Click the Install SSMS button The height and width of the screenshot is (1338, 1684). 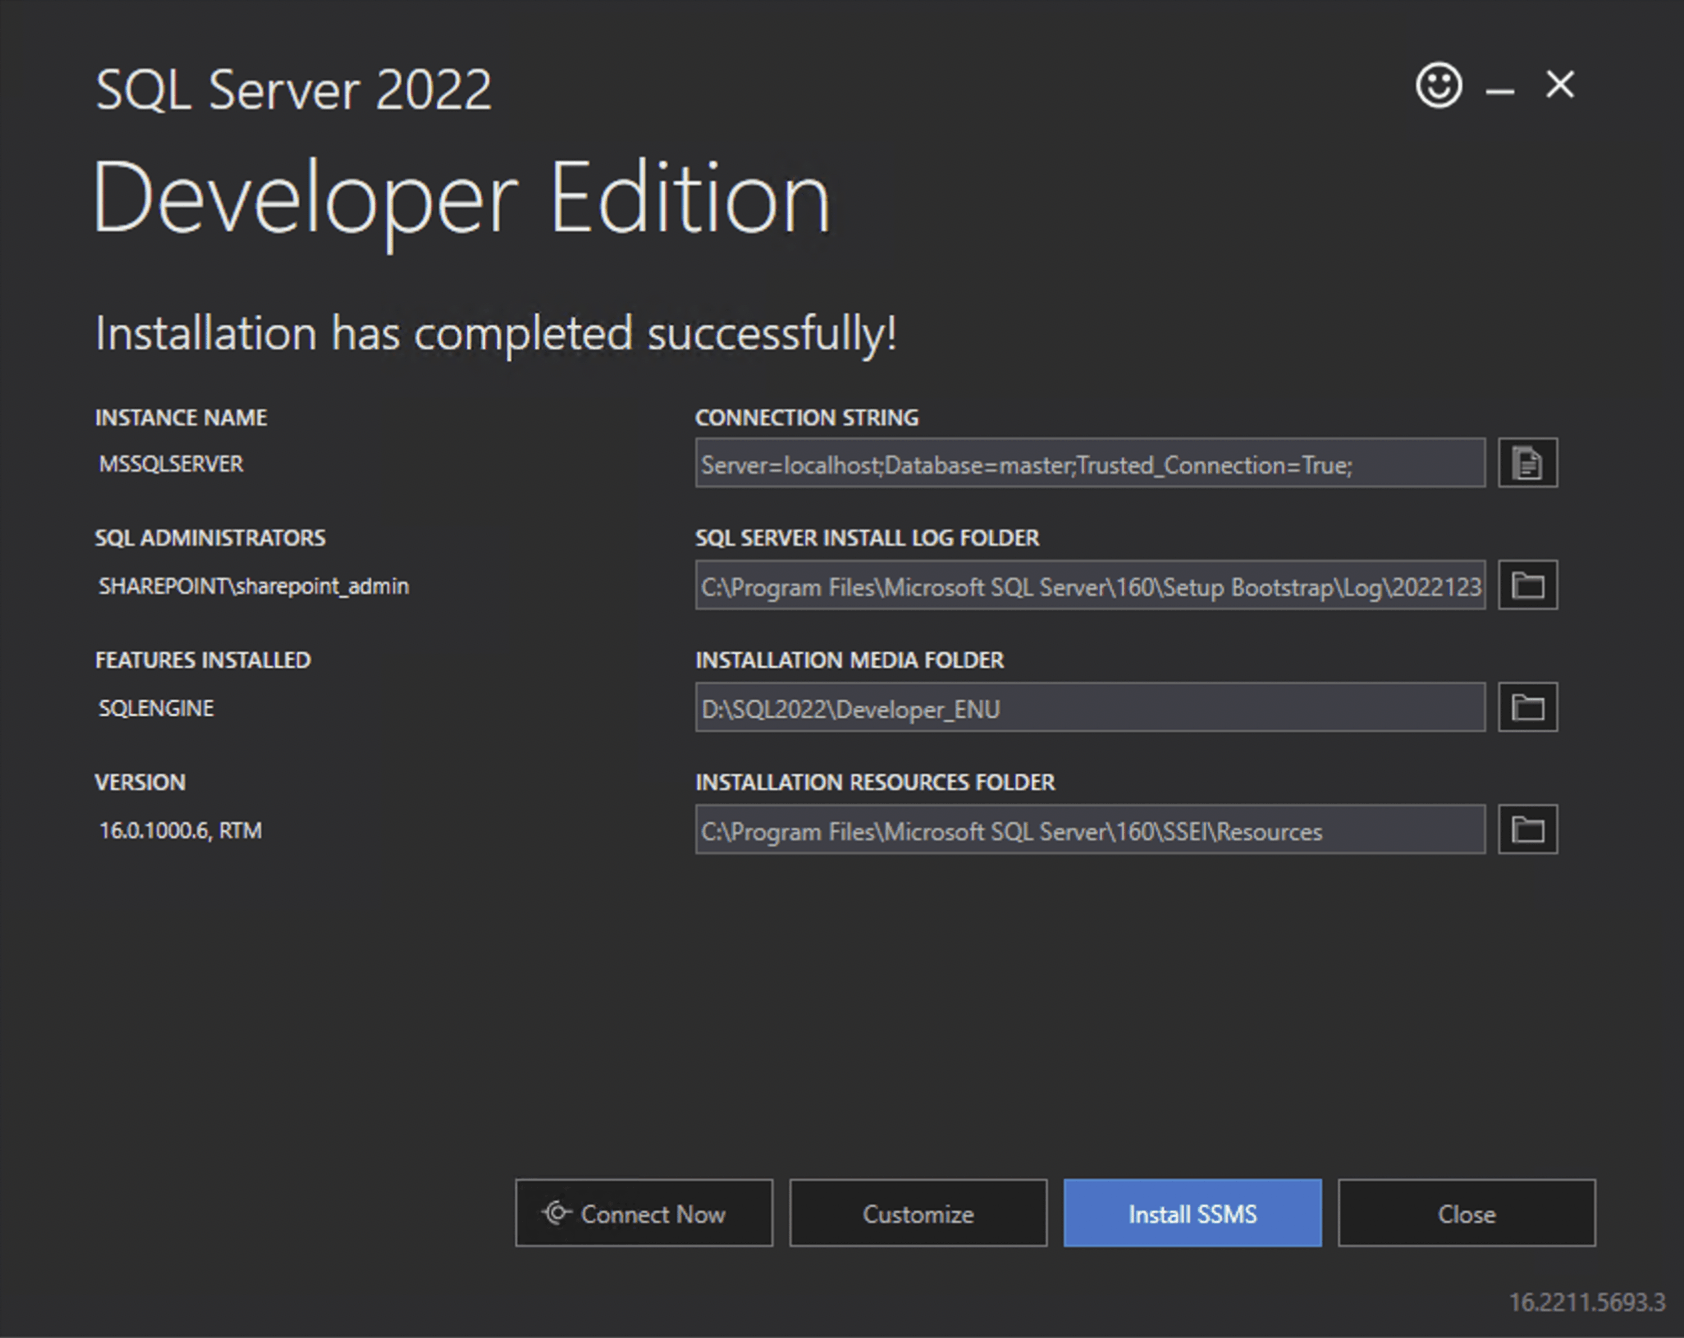click(x=1192, y=1213)
